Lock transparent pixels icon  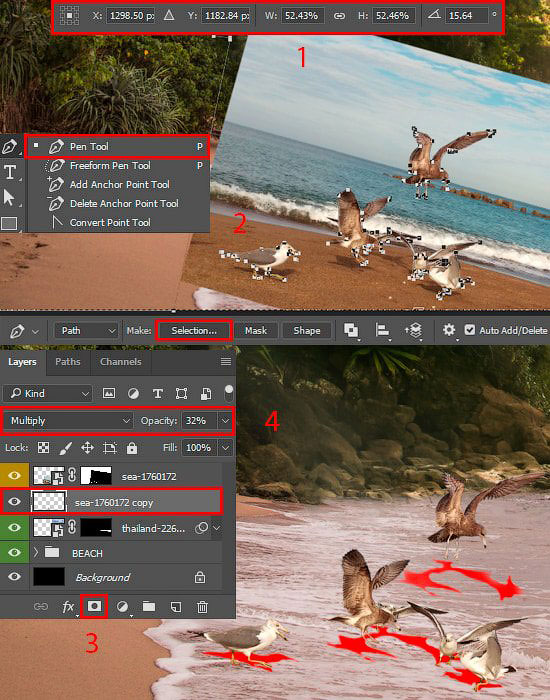(43, 448)
